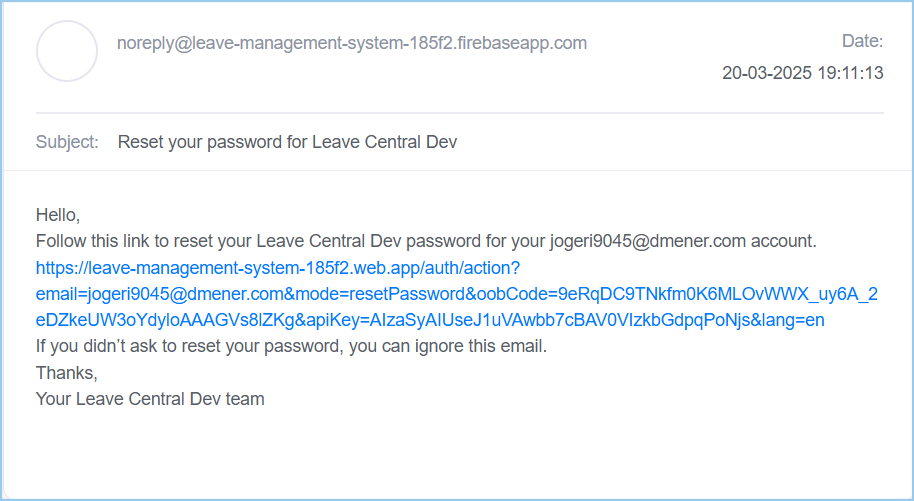Click the "Thanks," line
Image resolution: width=914 pixels, height=501 pixels.
(66, 373)
